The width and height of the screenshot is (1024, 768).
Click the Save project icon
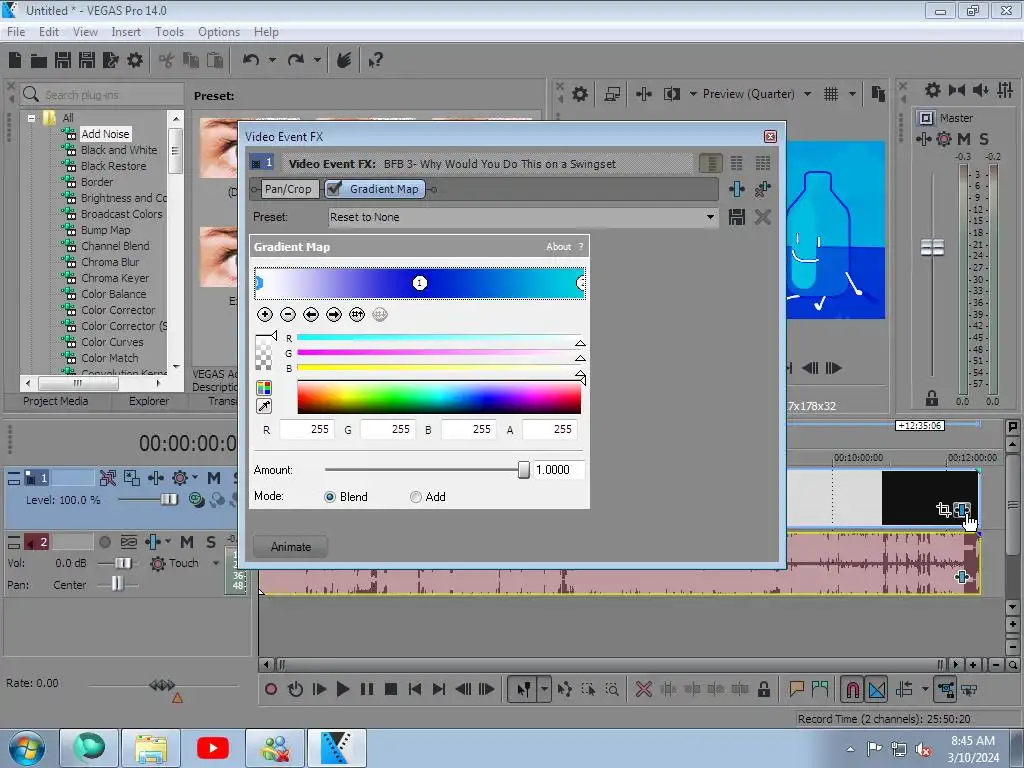point(63,61)
